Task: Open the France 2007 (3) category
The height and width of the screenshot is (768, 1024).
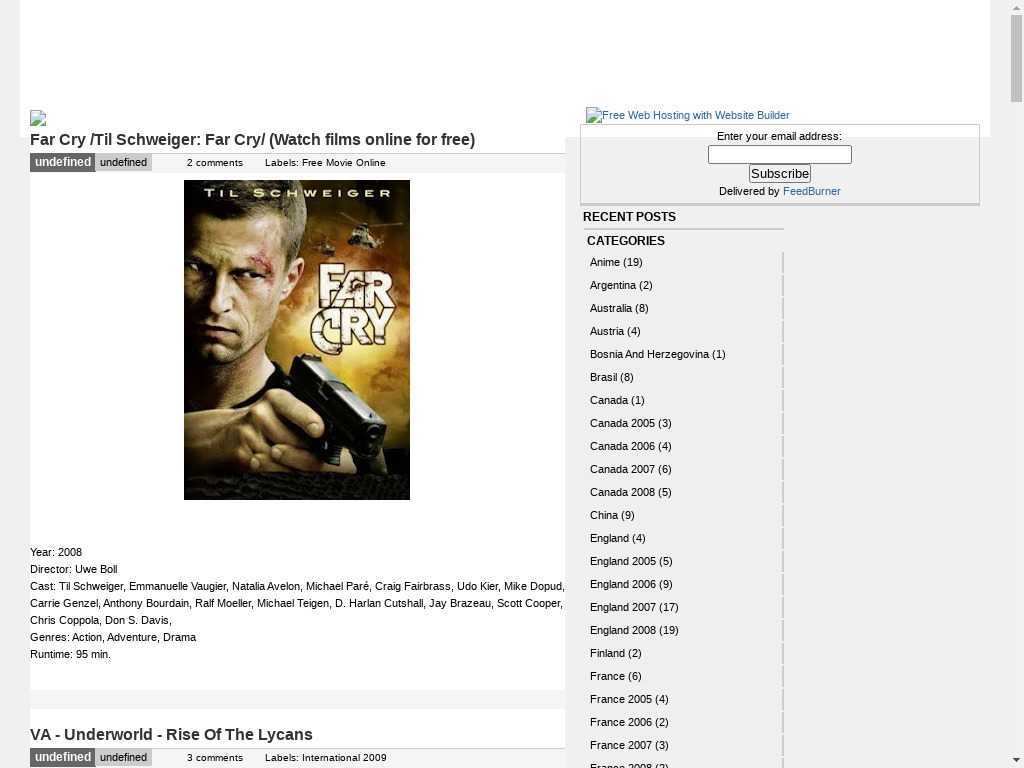Action: pos(629,745)
